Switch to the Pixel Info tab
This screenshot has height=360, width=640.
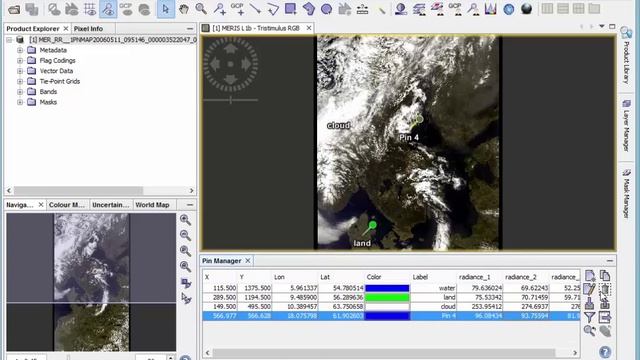(x=88, y=29)
